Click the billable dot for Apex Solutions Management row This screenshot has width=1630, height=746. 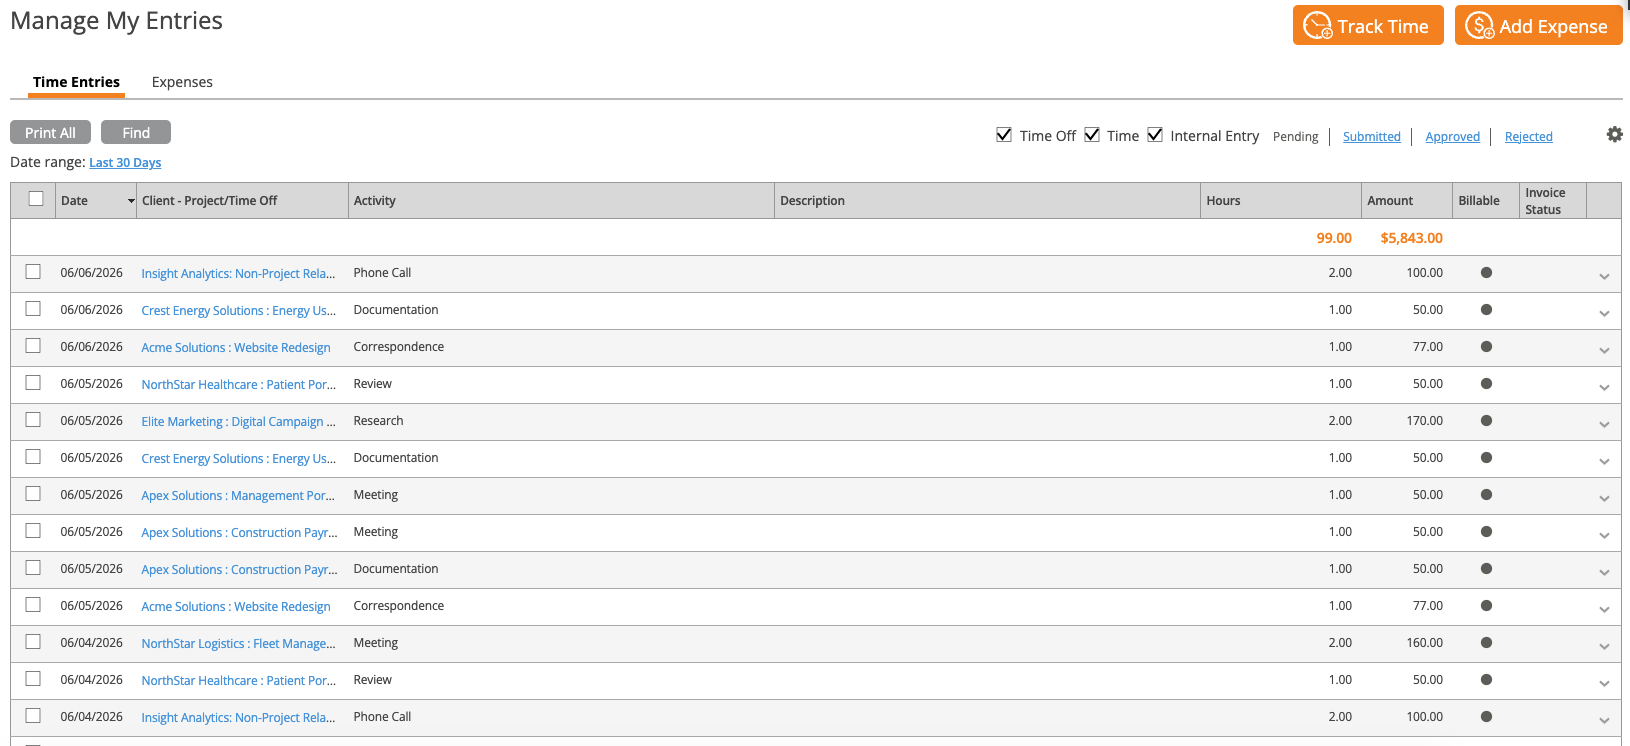(x=1486, y=495)
